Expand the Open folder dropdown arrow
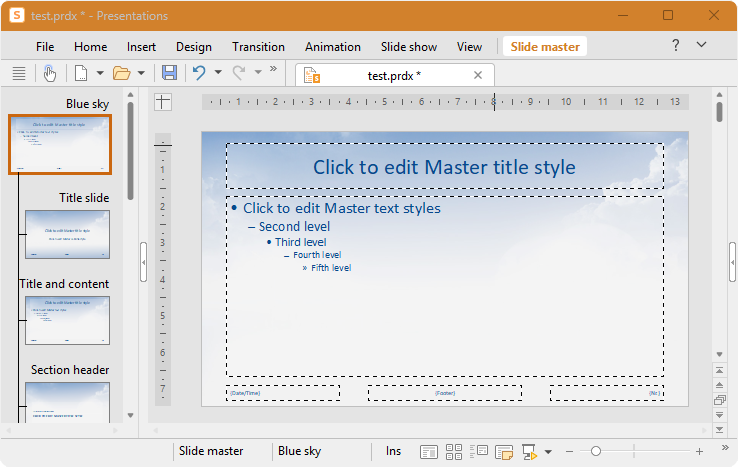Screen dimensions: 738x467 click(x=141, y=73)
